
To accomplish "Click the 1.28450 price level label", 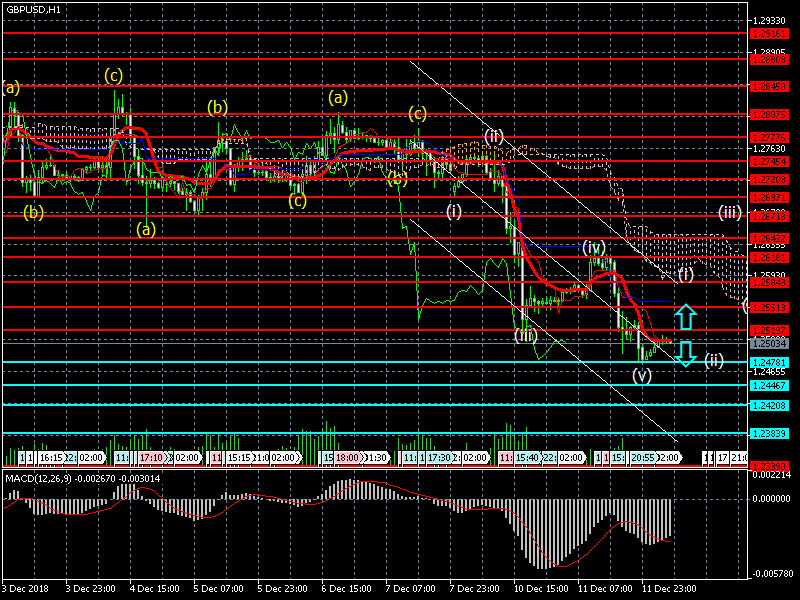I will tap(769, 87).
